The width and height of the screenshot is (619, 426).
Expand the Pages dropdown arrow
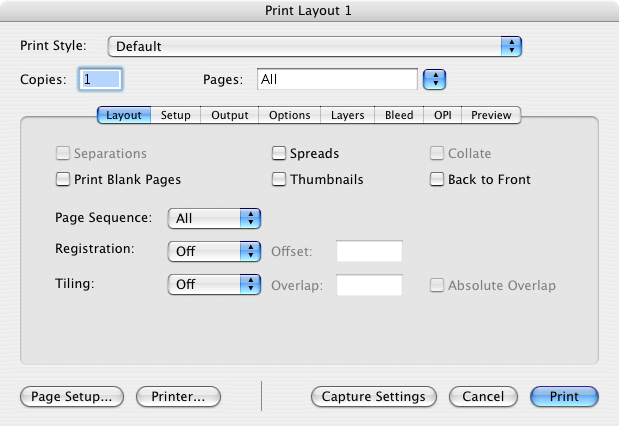434,79
